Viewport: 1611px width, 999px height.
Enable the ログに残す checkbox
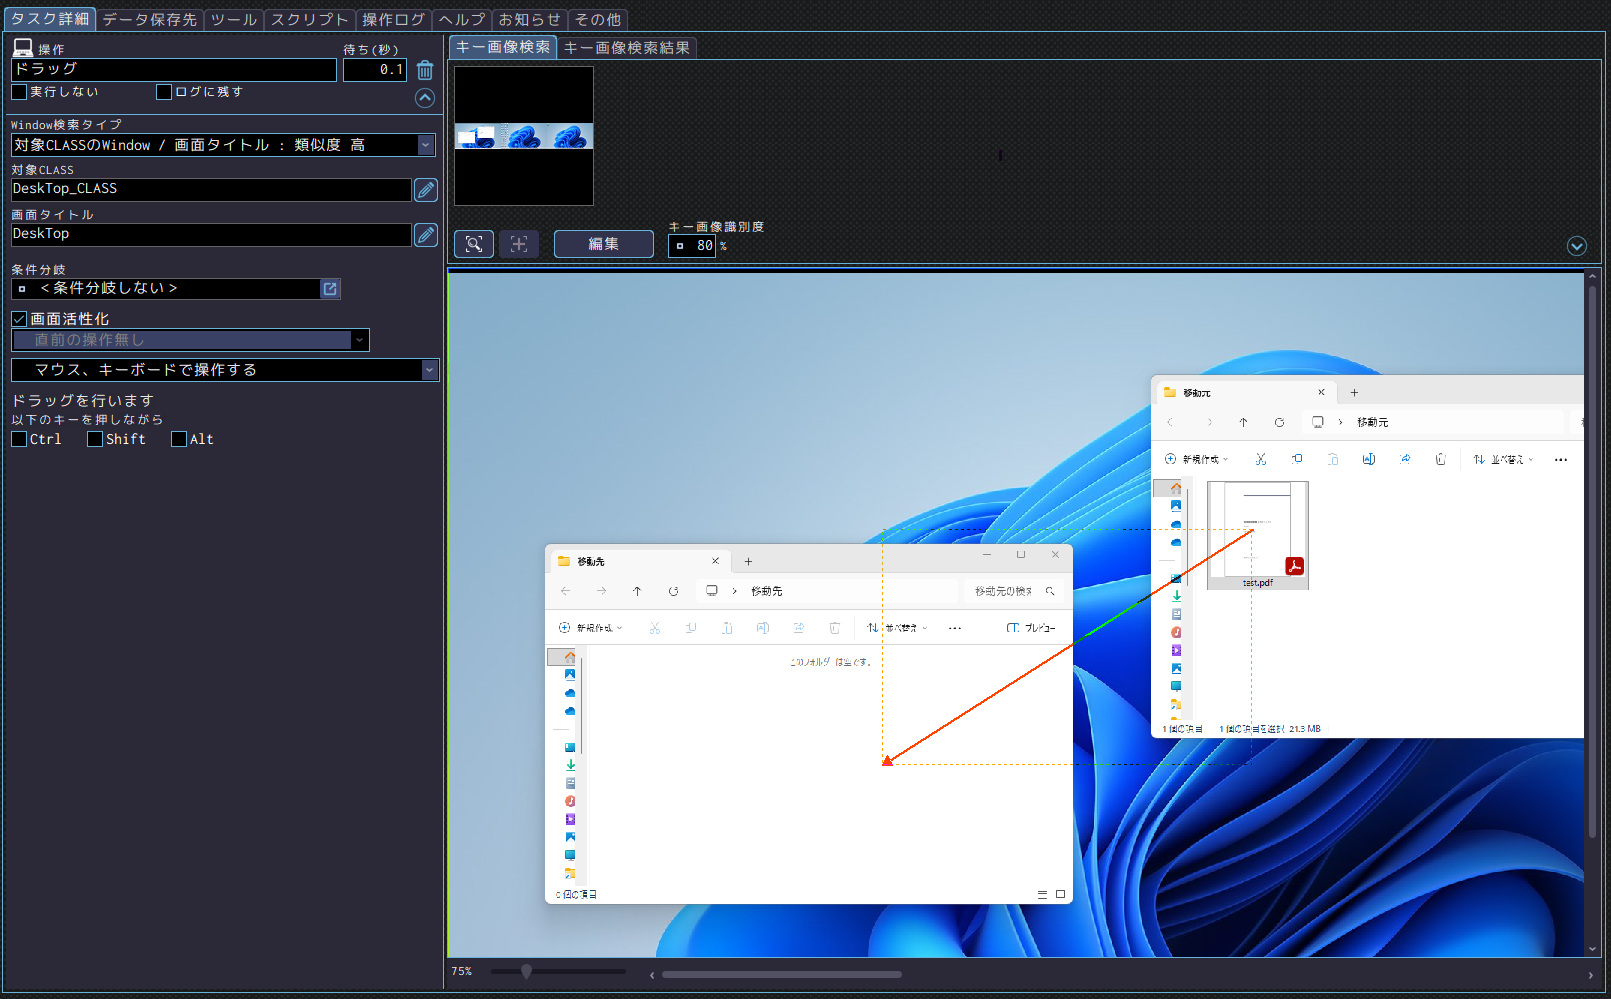[x=164, y=92]
